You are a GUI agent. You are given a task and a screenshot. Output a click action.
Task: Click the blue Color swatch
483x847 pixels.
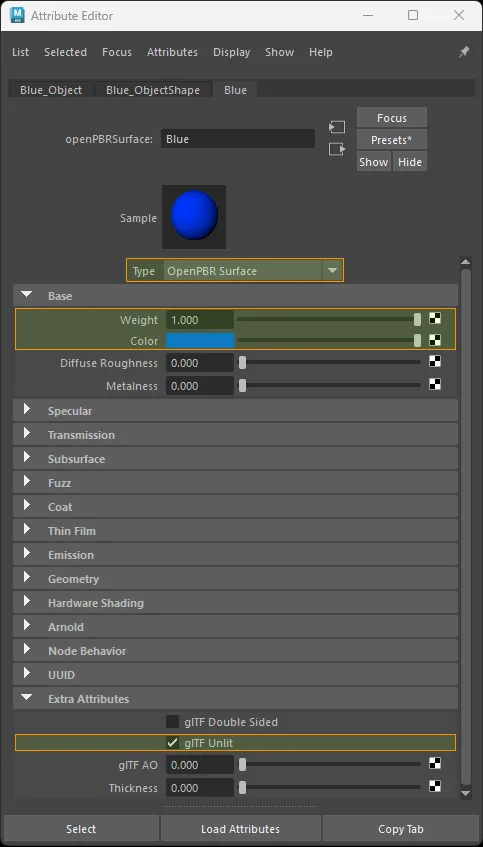tap(200, 341)
